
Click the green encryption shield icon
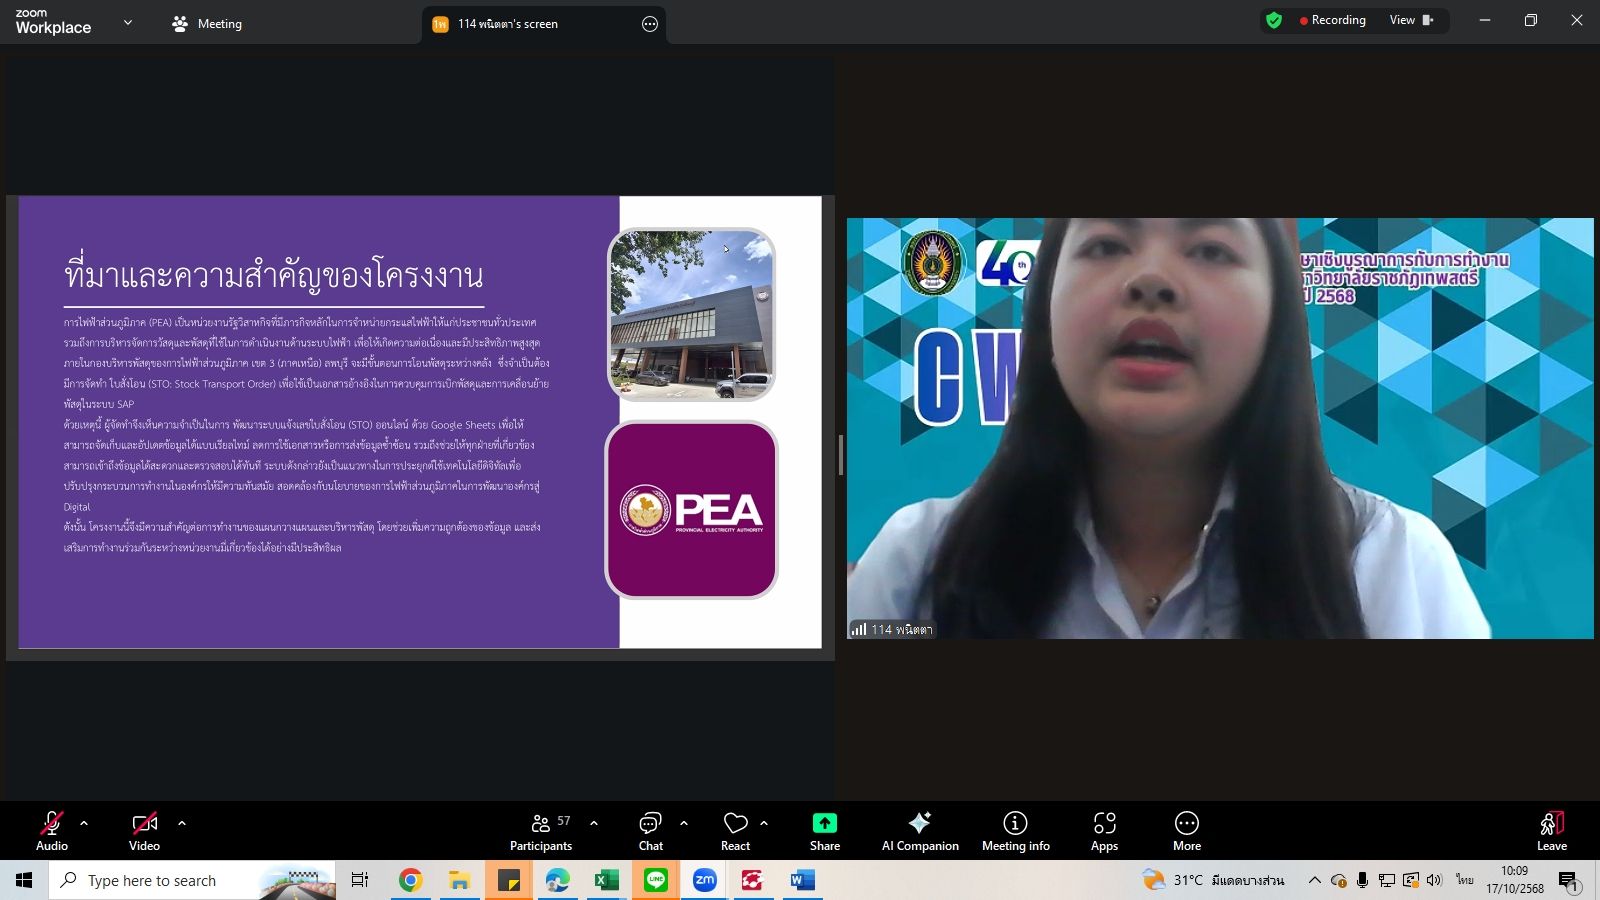[x=1274, y=20]
